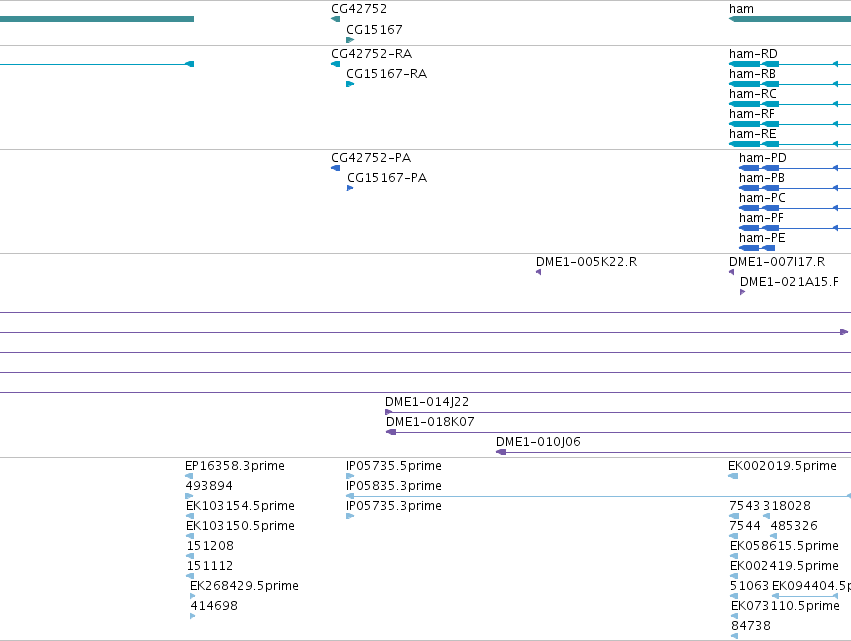
Task: Select the CG42752 gene label
Action: click(359, 9)
